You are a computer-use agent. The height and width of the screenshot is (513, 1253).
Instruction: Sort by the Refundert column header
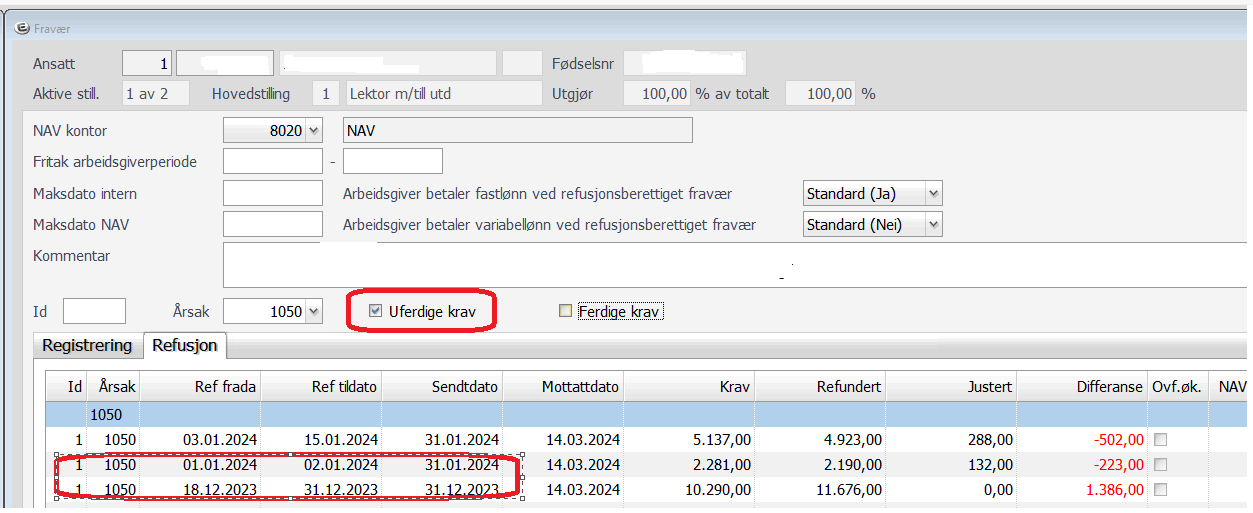(820, 387)
